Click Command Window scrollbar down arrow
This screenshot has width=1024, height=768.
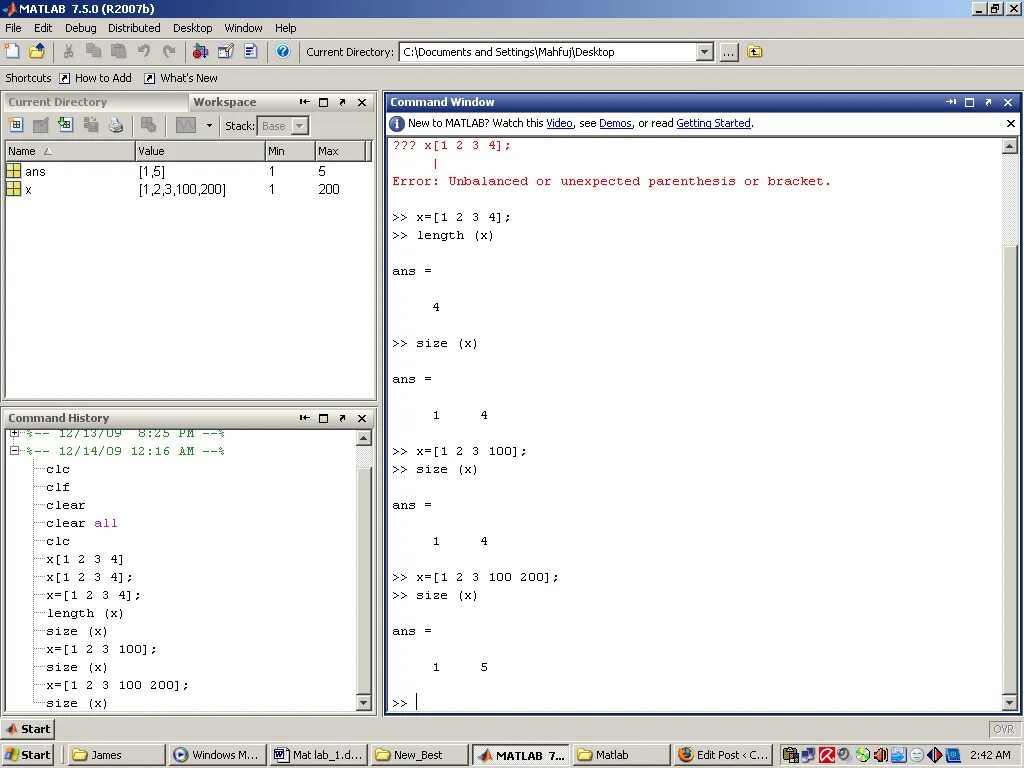1010,703
